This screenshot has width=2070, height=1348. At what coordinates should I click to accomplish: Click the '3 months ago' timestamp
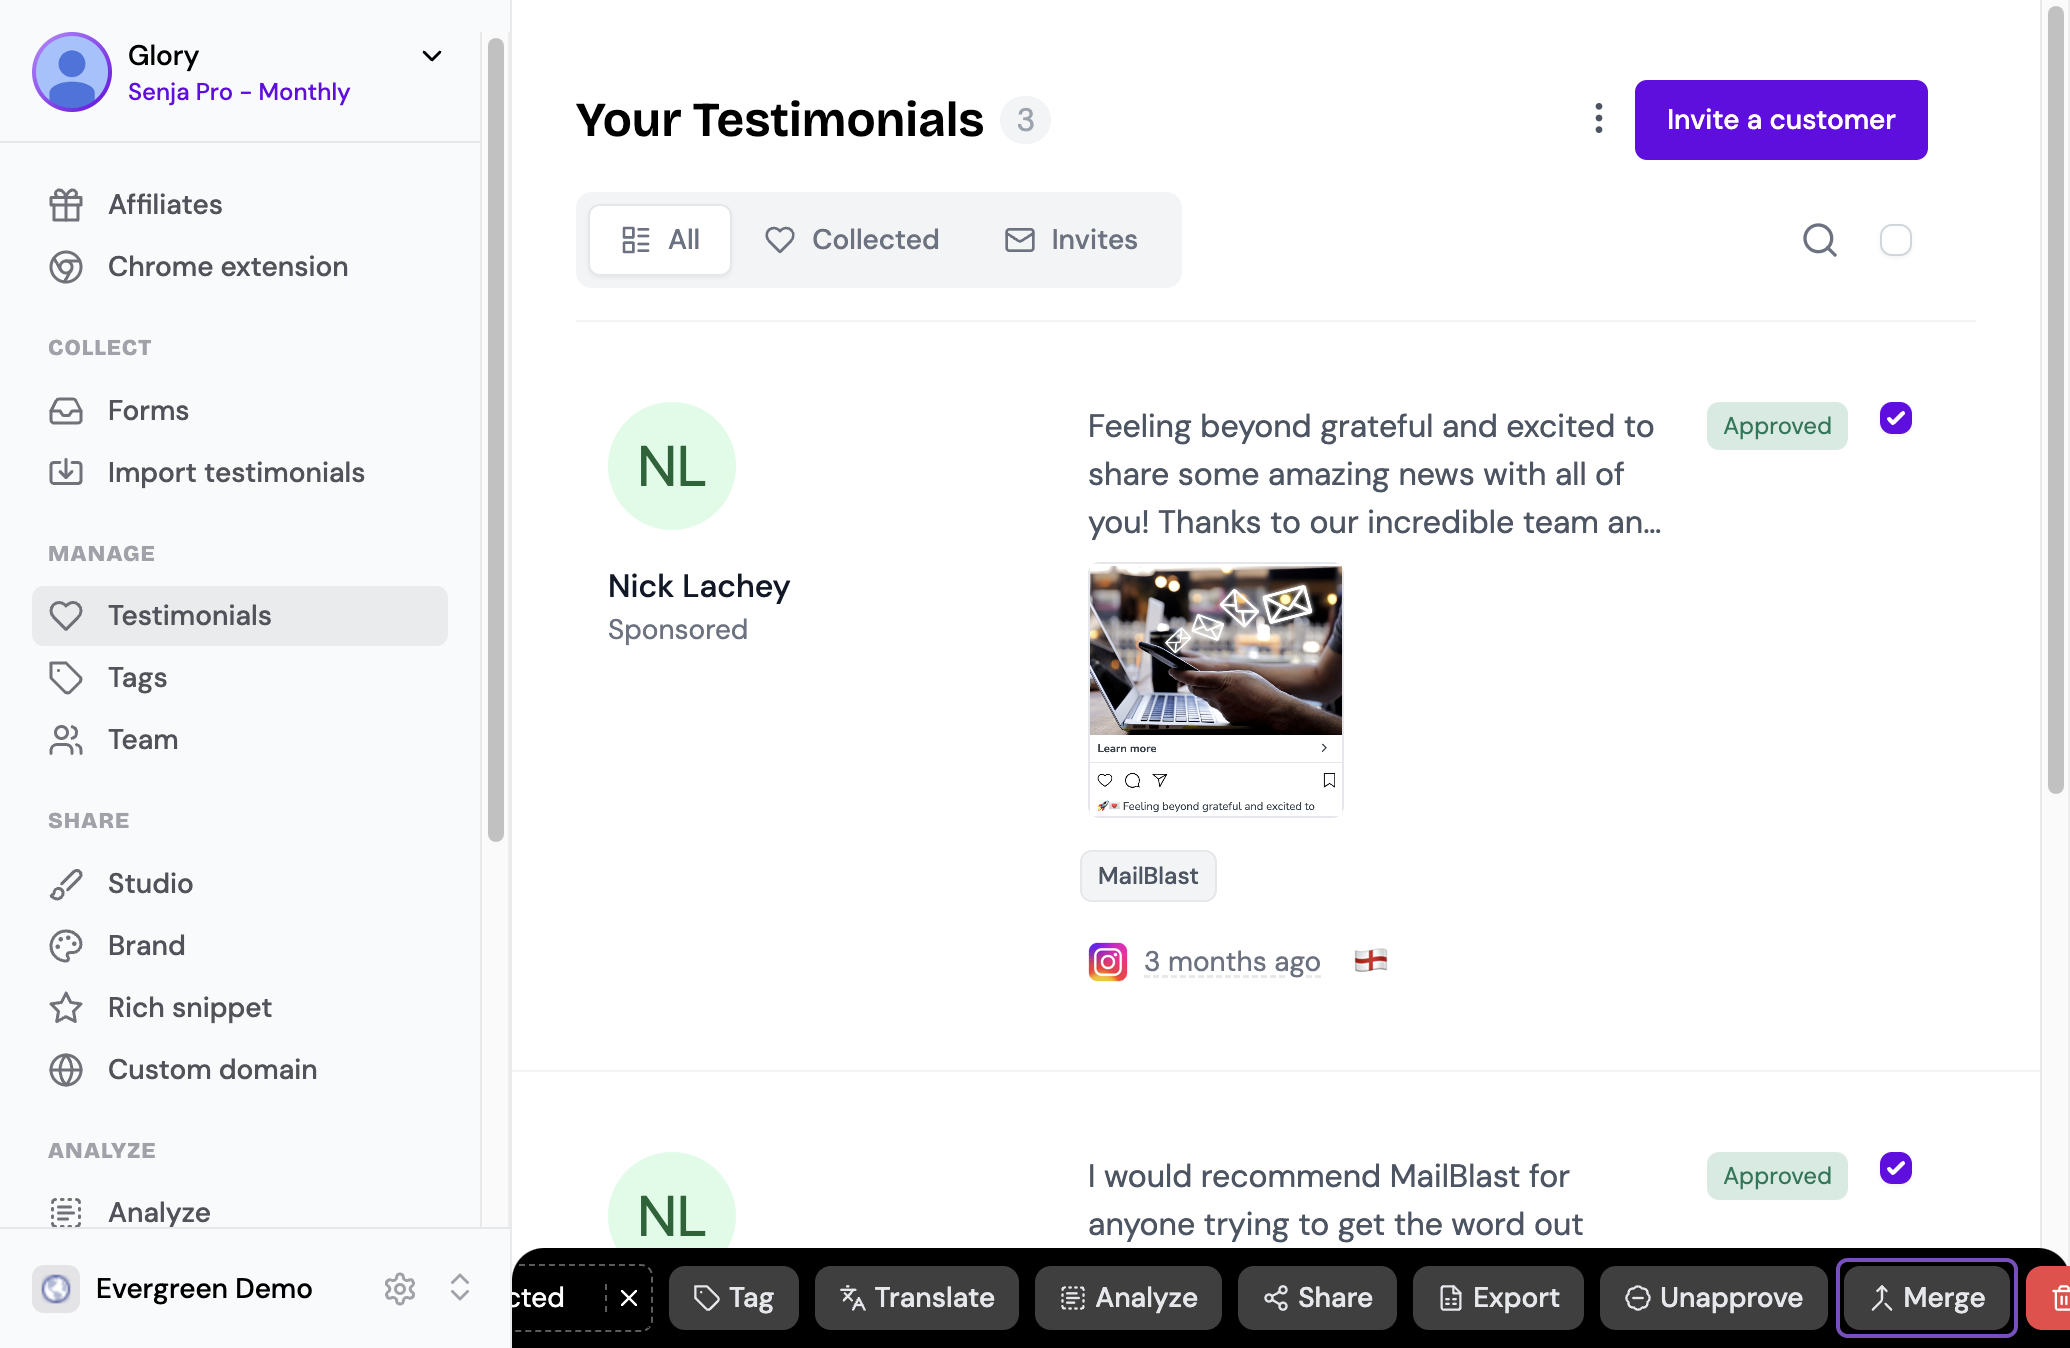[x=1232, y=962]
